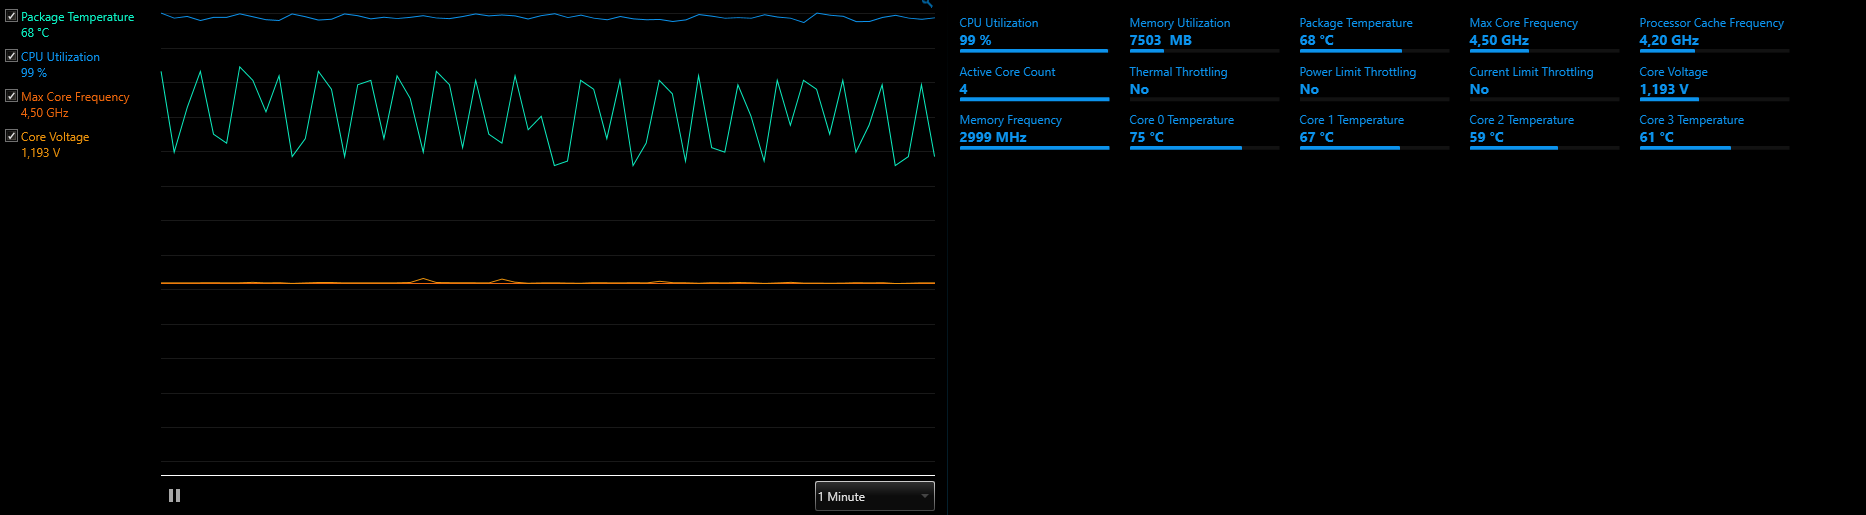Select the Core 3 Temperature tile title

[x=1691, y=120]
